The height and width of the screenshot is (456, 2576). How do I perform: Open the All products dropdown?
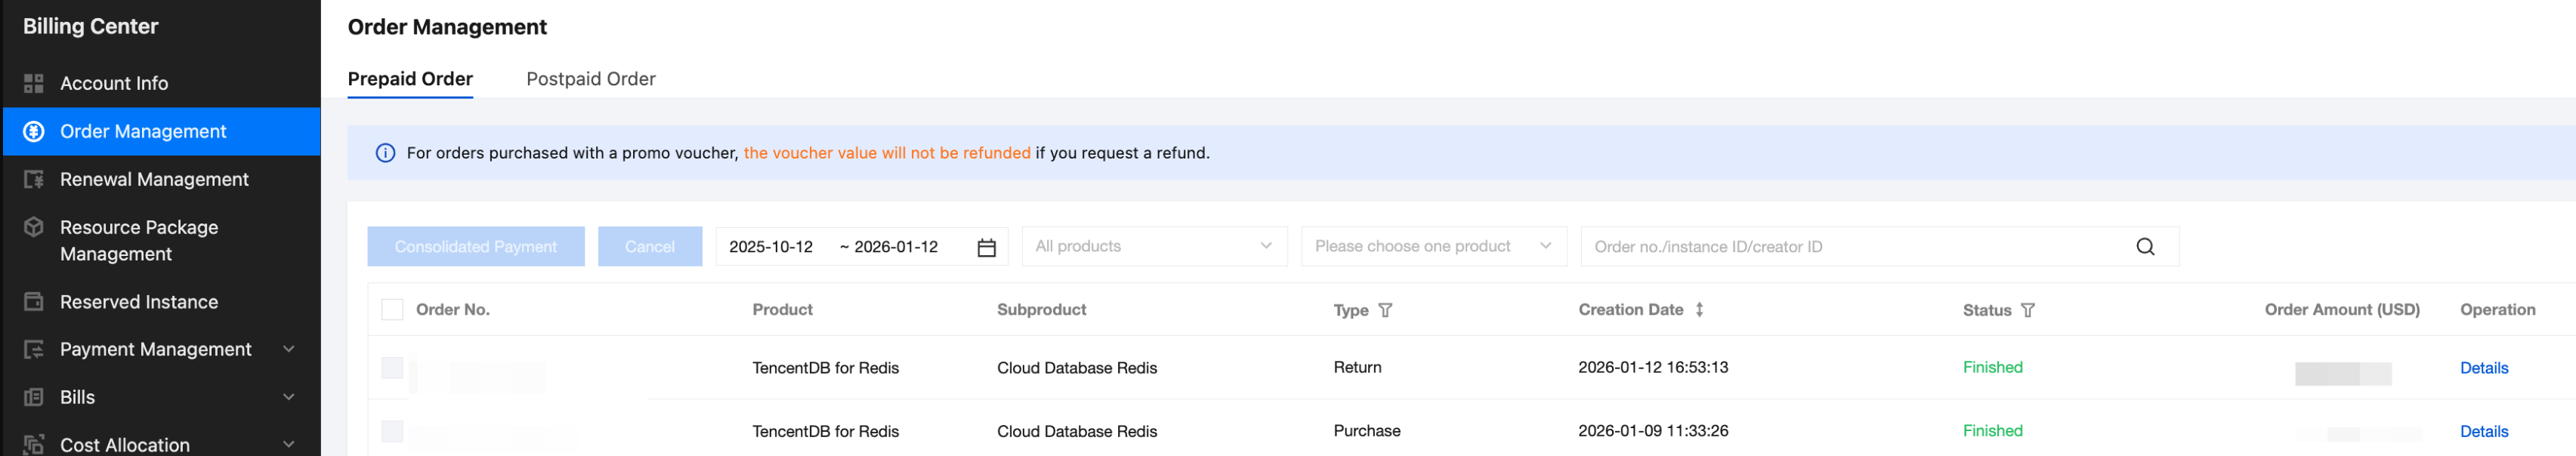[x=1154, y=247]
